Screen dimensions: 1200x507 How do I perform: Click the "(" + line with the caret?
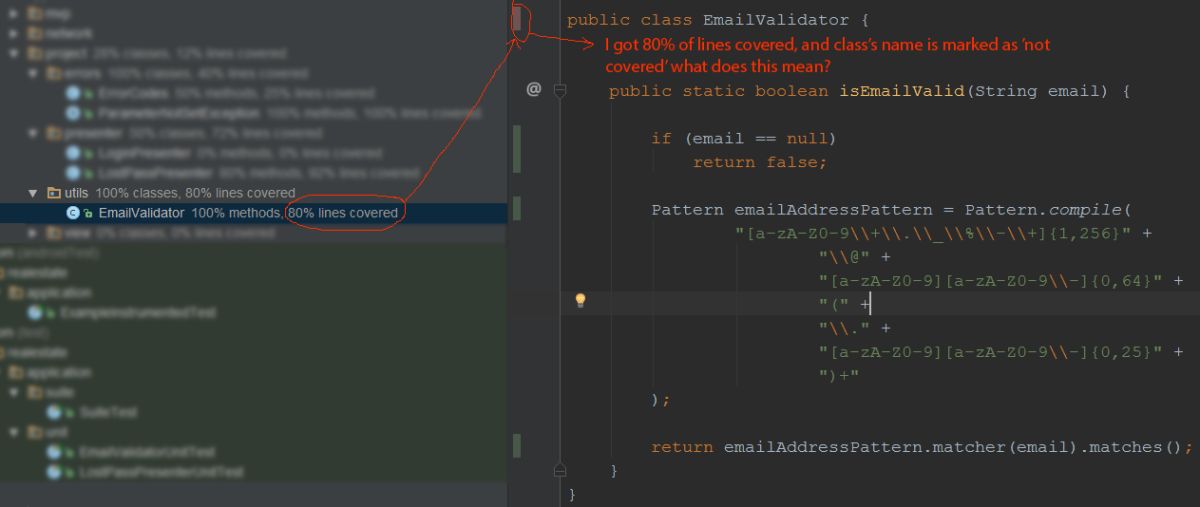pyautogui.click(x=845, y=305)
